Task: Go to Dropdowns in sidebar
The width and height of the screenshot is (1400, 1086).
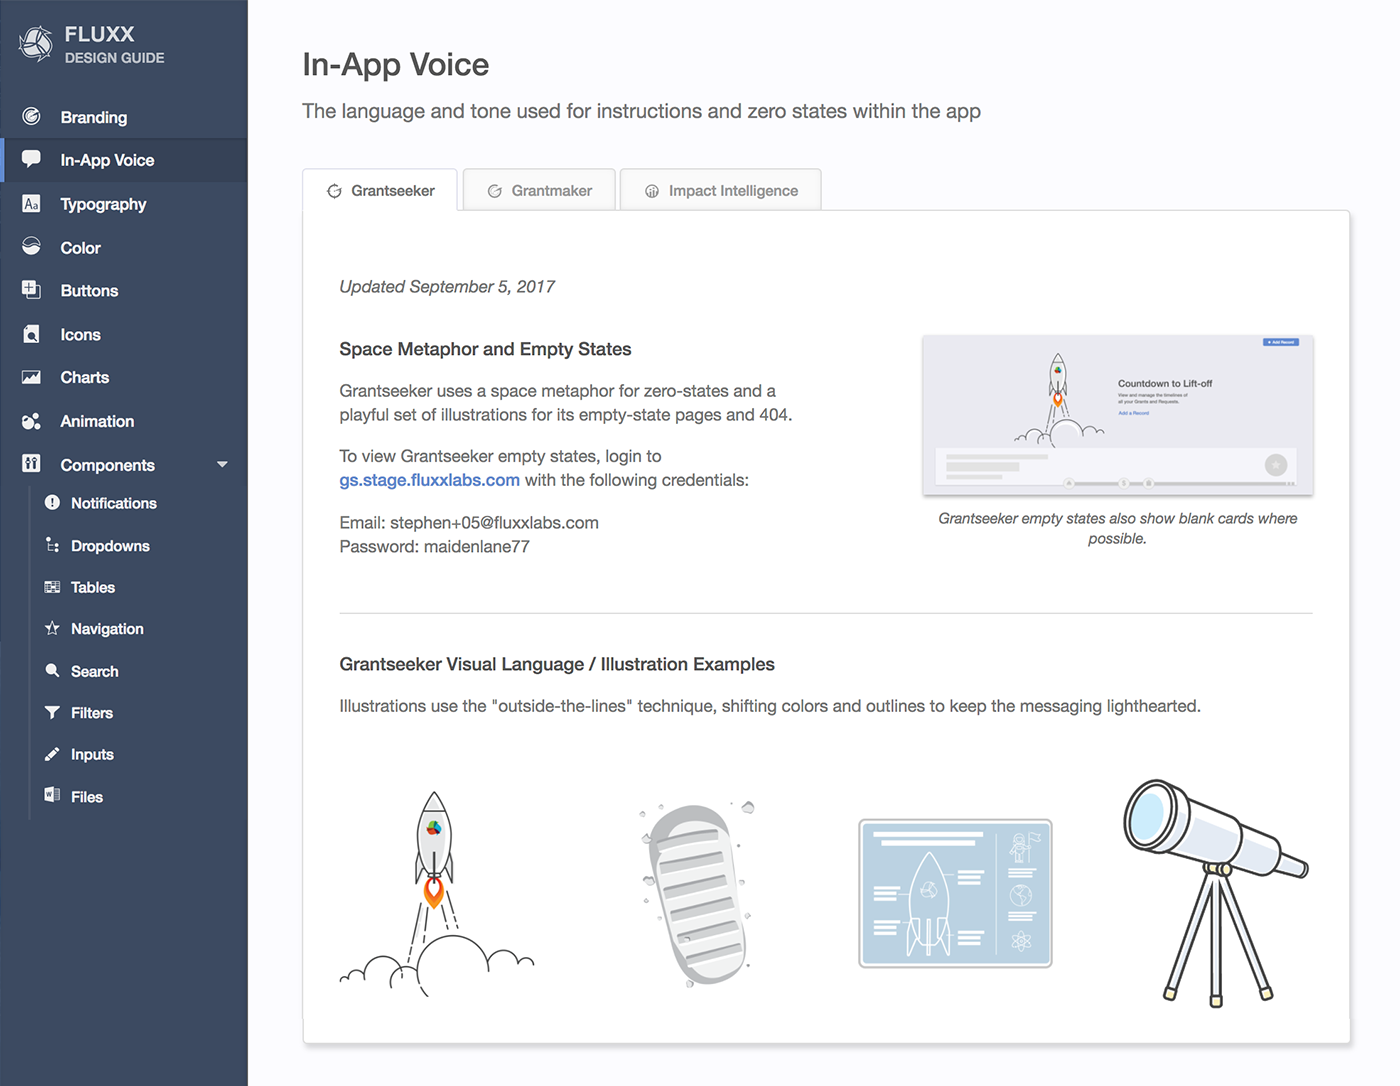Action: coord(110,546)
